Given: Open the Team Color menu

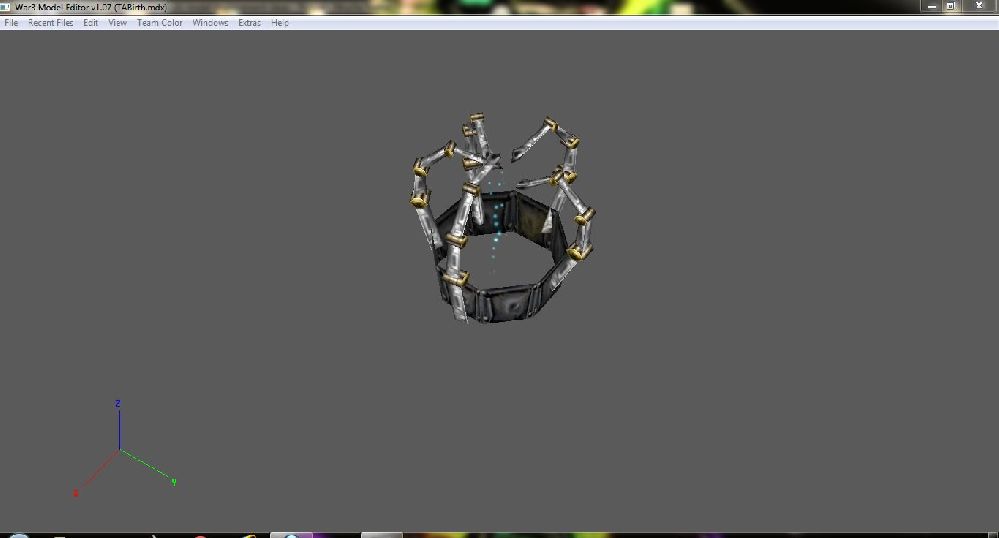Looking at the screenshot, I should click(x=159, y=22).
